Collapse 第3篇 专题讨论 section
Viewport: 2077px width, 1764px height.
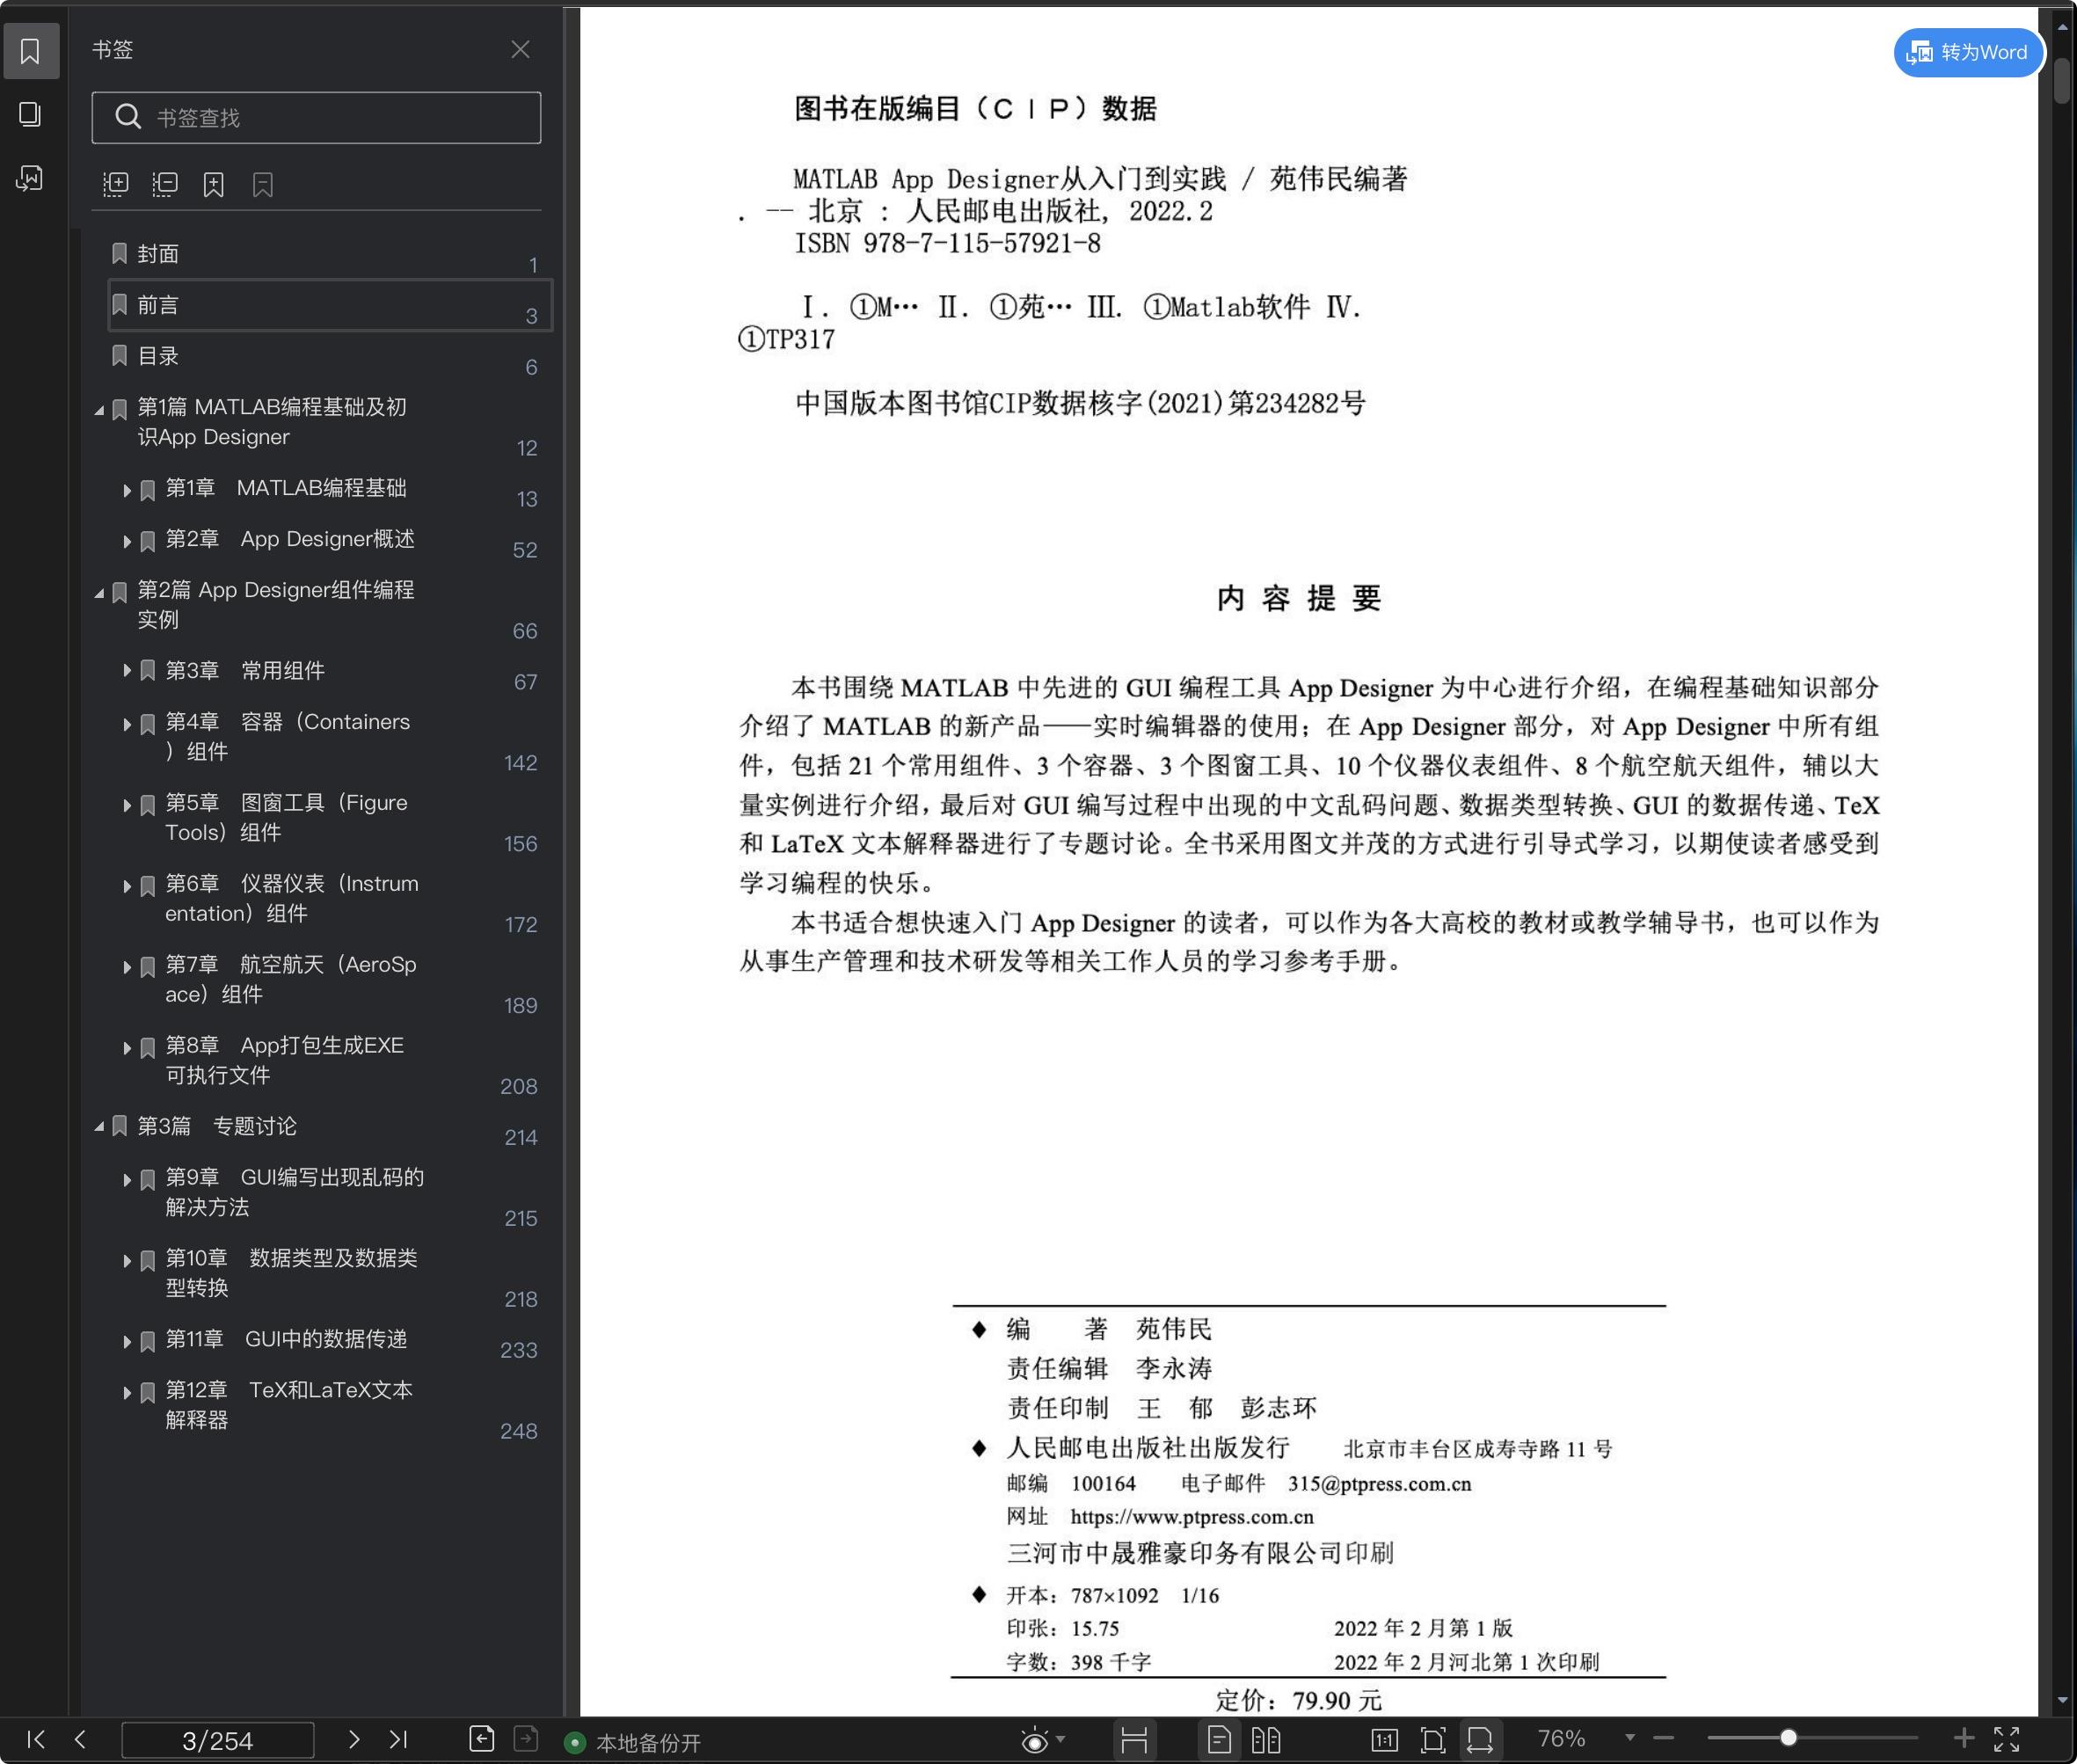tap(99, 1127)
